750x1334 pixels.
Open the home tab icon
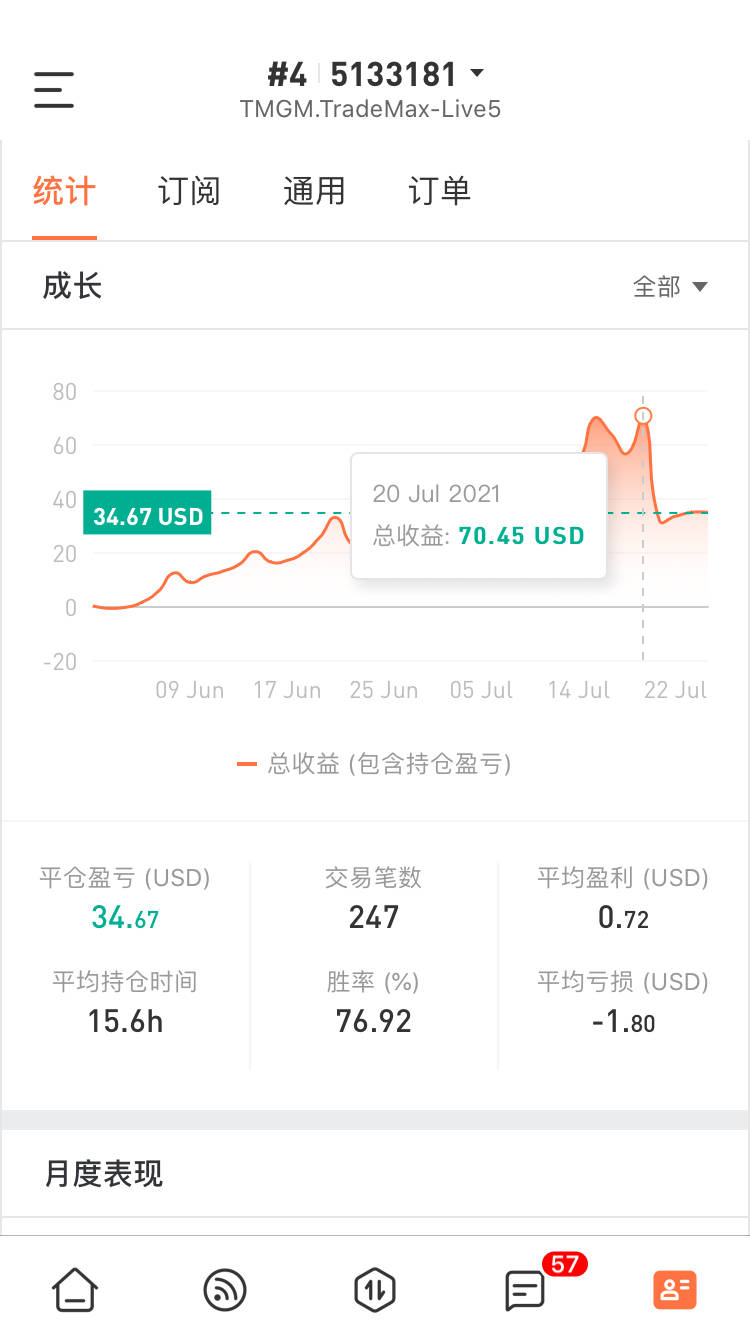pyautogui.click(x=75, y=1289)
